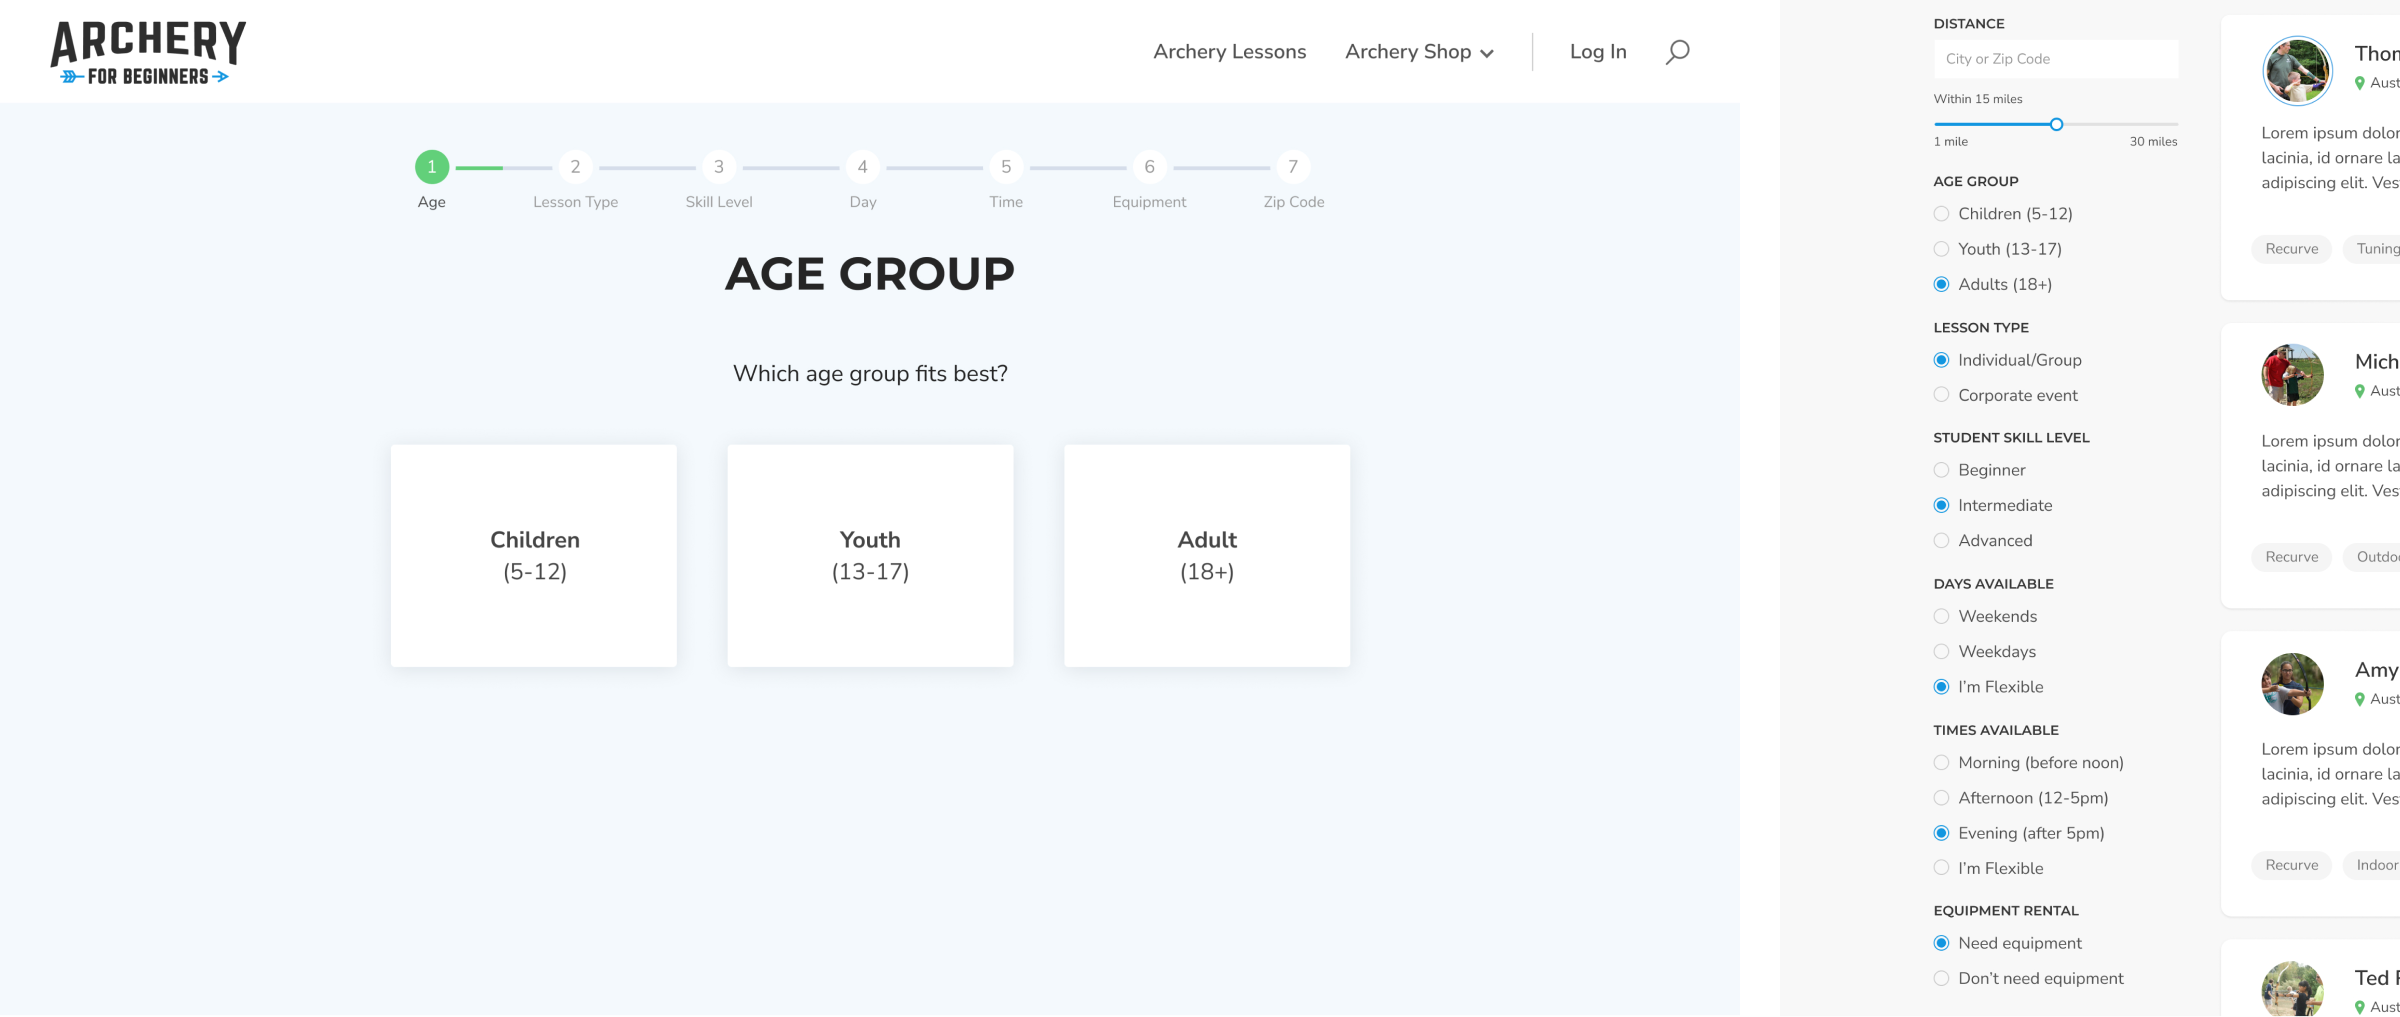Click the first instructor's avatar photo
The height and width of the screenshot is (1017, 2400).
2296,70
